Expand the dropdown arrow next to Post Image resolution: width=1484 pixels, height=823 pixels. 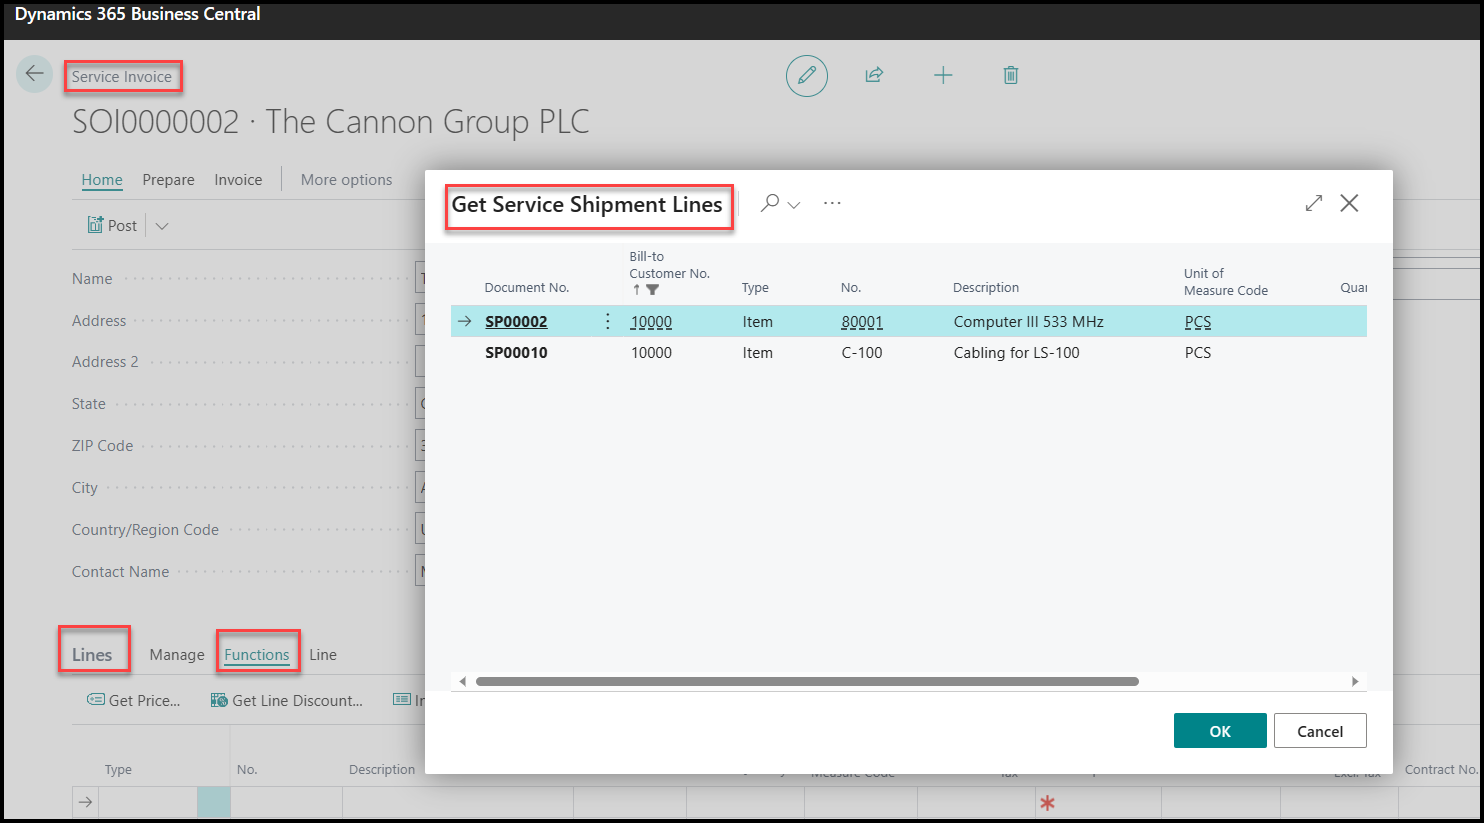[x=162, y=226]
